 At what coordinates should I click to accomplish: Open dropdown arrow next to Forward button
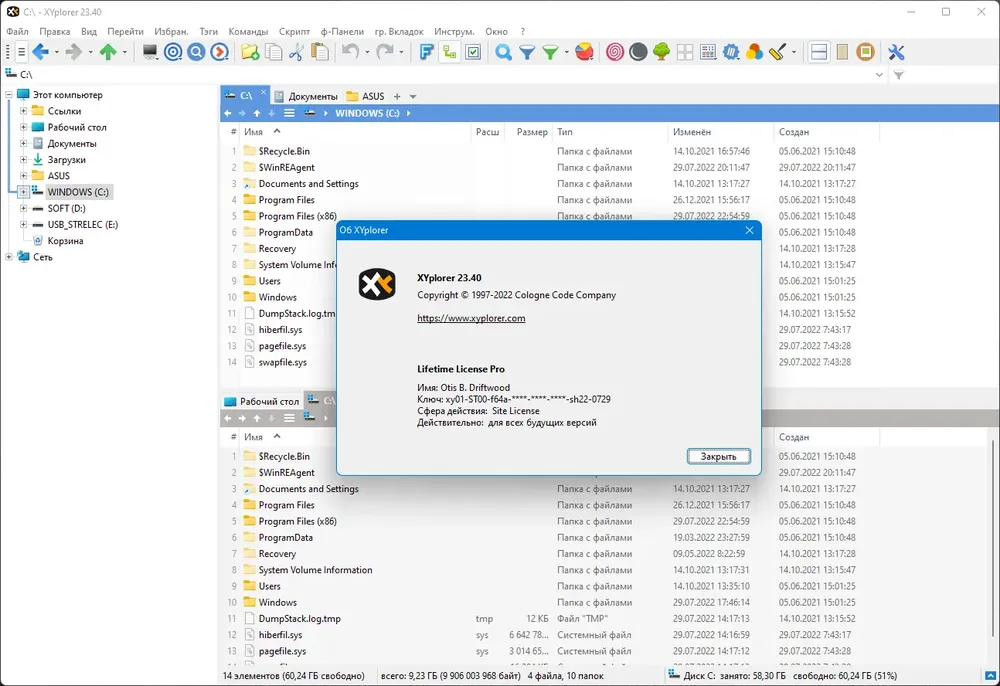tap(90, 52)
